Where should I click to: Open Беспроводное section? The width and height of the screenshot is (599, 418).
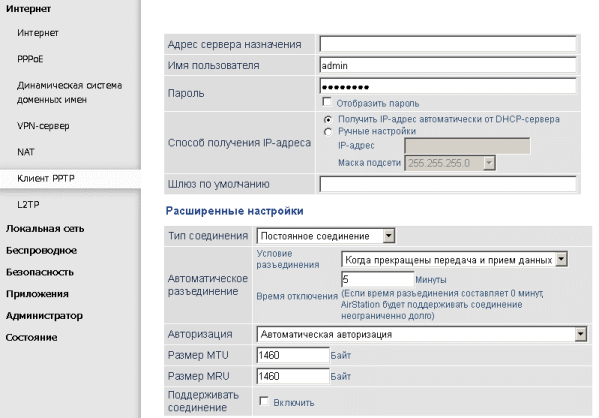pos(41,250)
